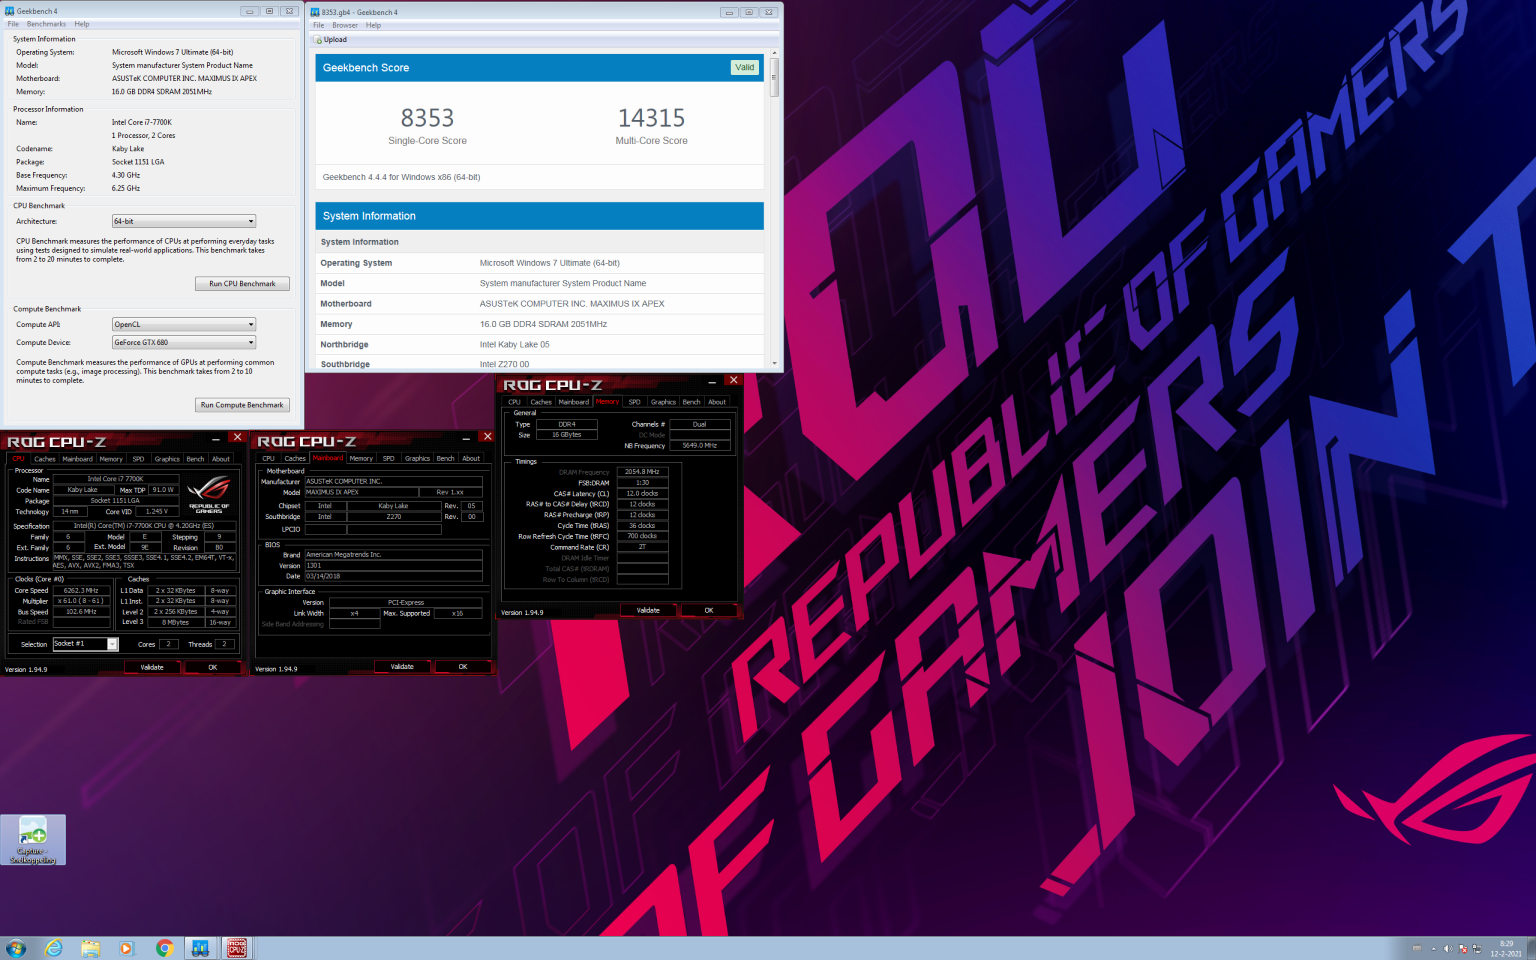The width and height of the screenshot is (1536, 960).
Task: Click Core Speed value 6262.3 MHz
Action: [82, 590]
